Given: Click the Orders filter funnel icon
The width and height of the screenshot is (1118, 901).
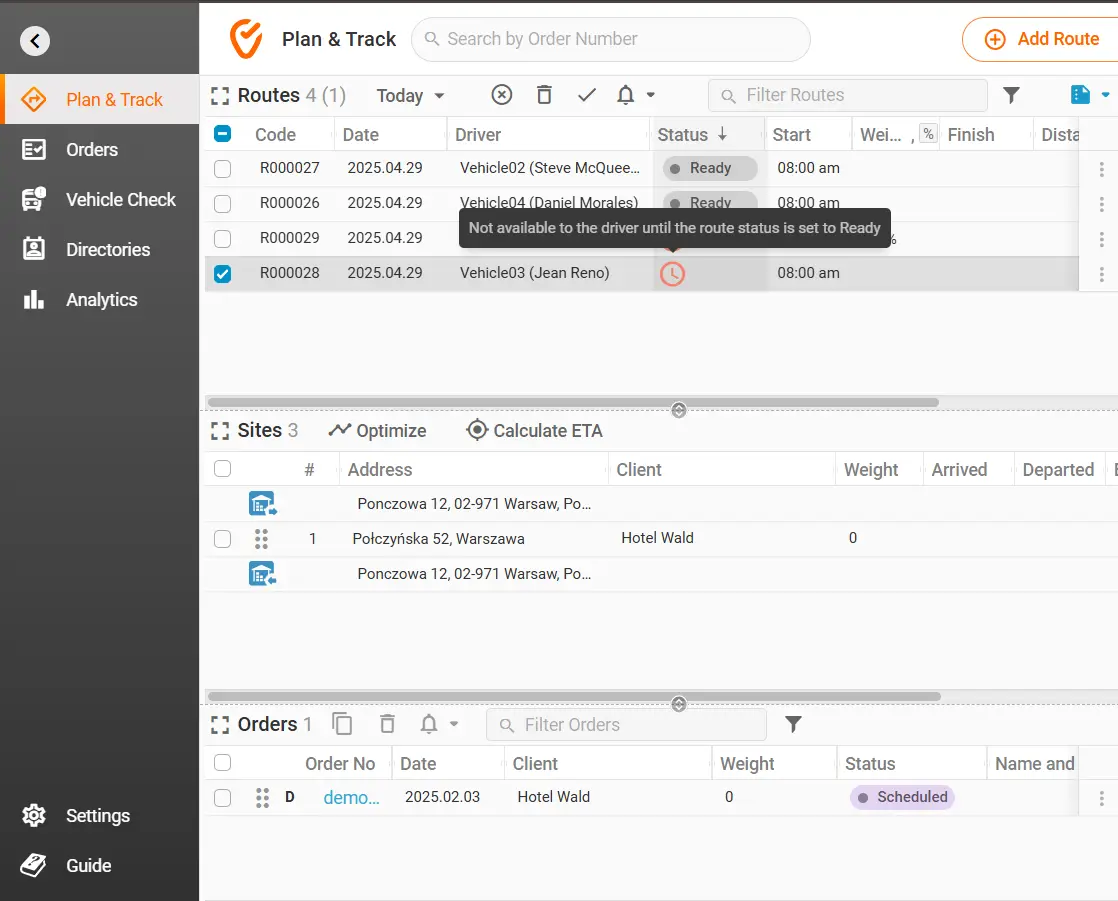Looking at the screenshot, I should [793, 724].
